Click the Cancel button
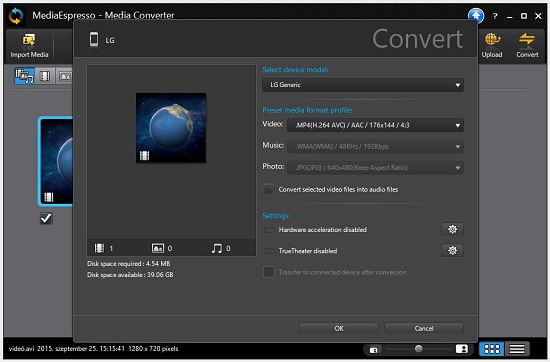 tap(424, 328)
